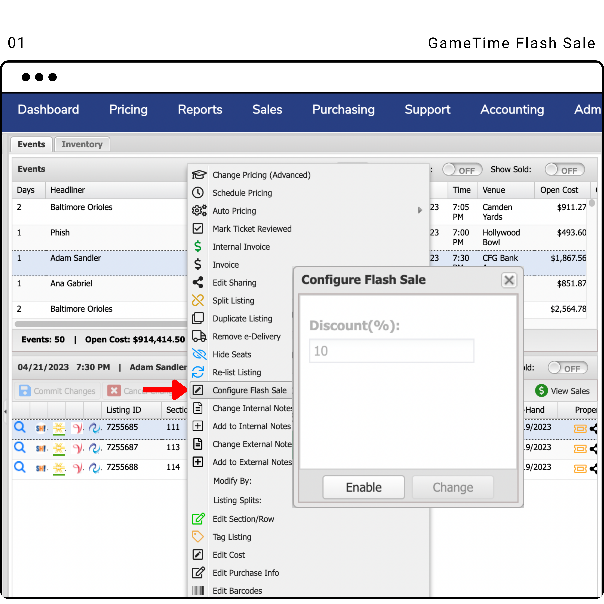604x604 pixels.
Task: Click magnifier icon for listing 7255687
Action: pyautogui.click(x=20, y=448)
